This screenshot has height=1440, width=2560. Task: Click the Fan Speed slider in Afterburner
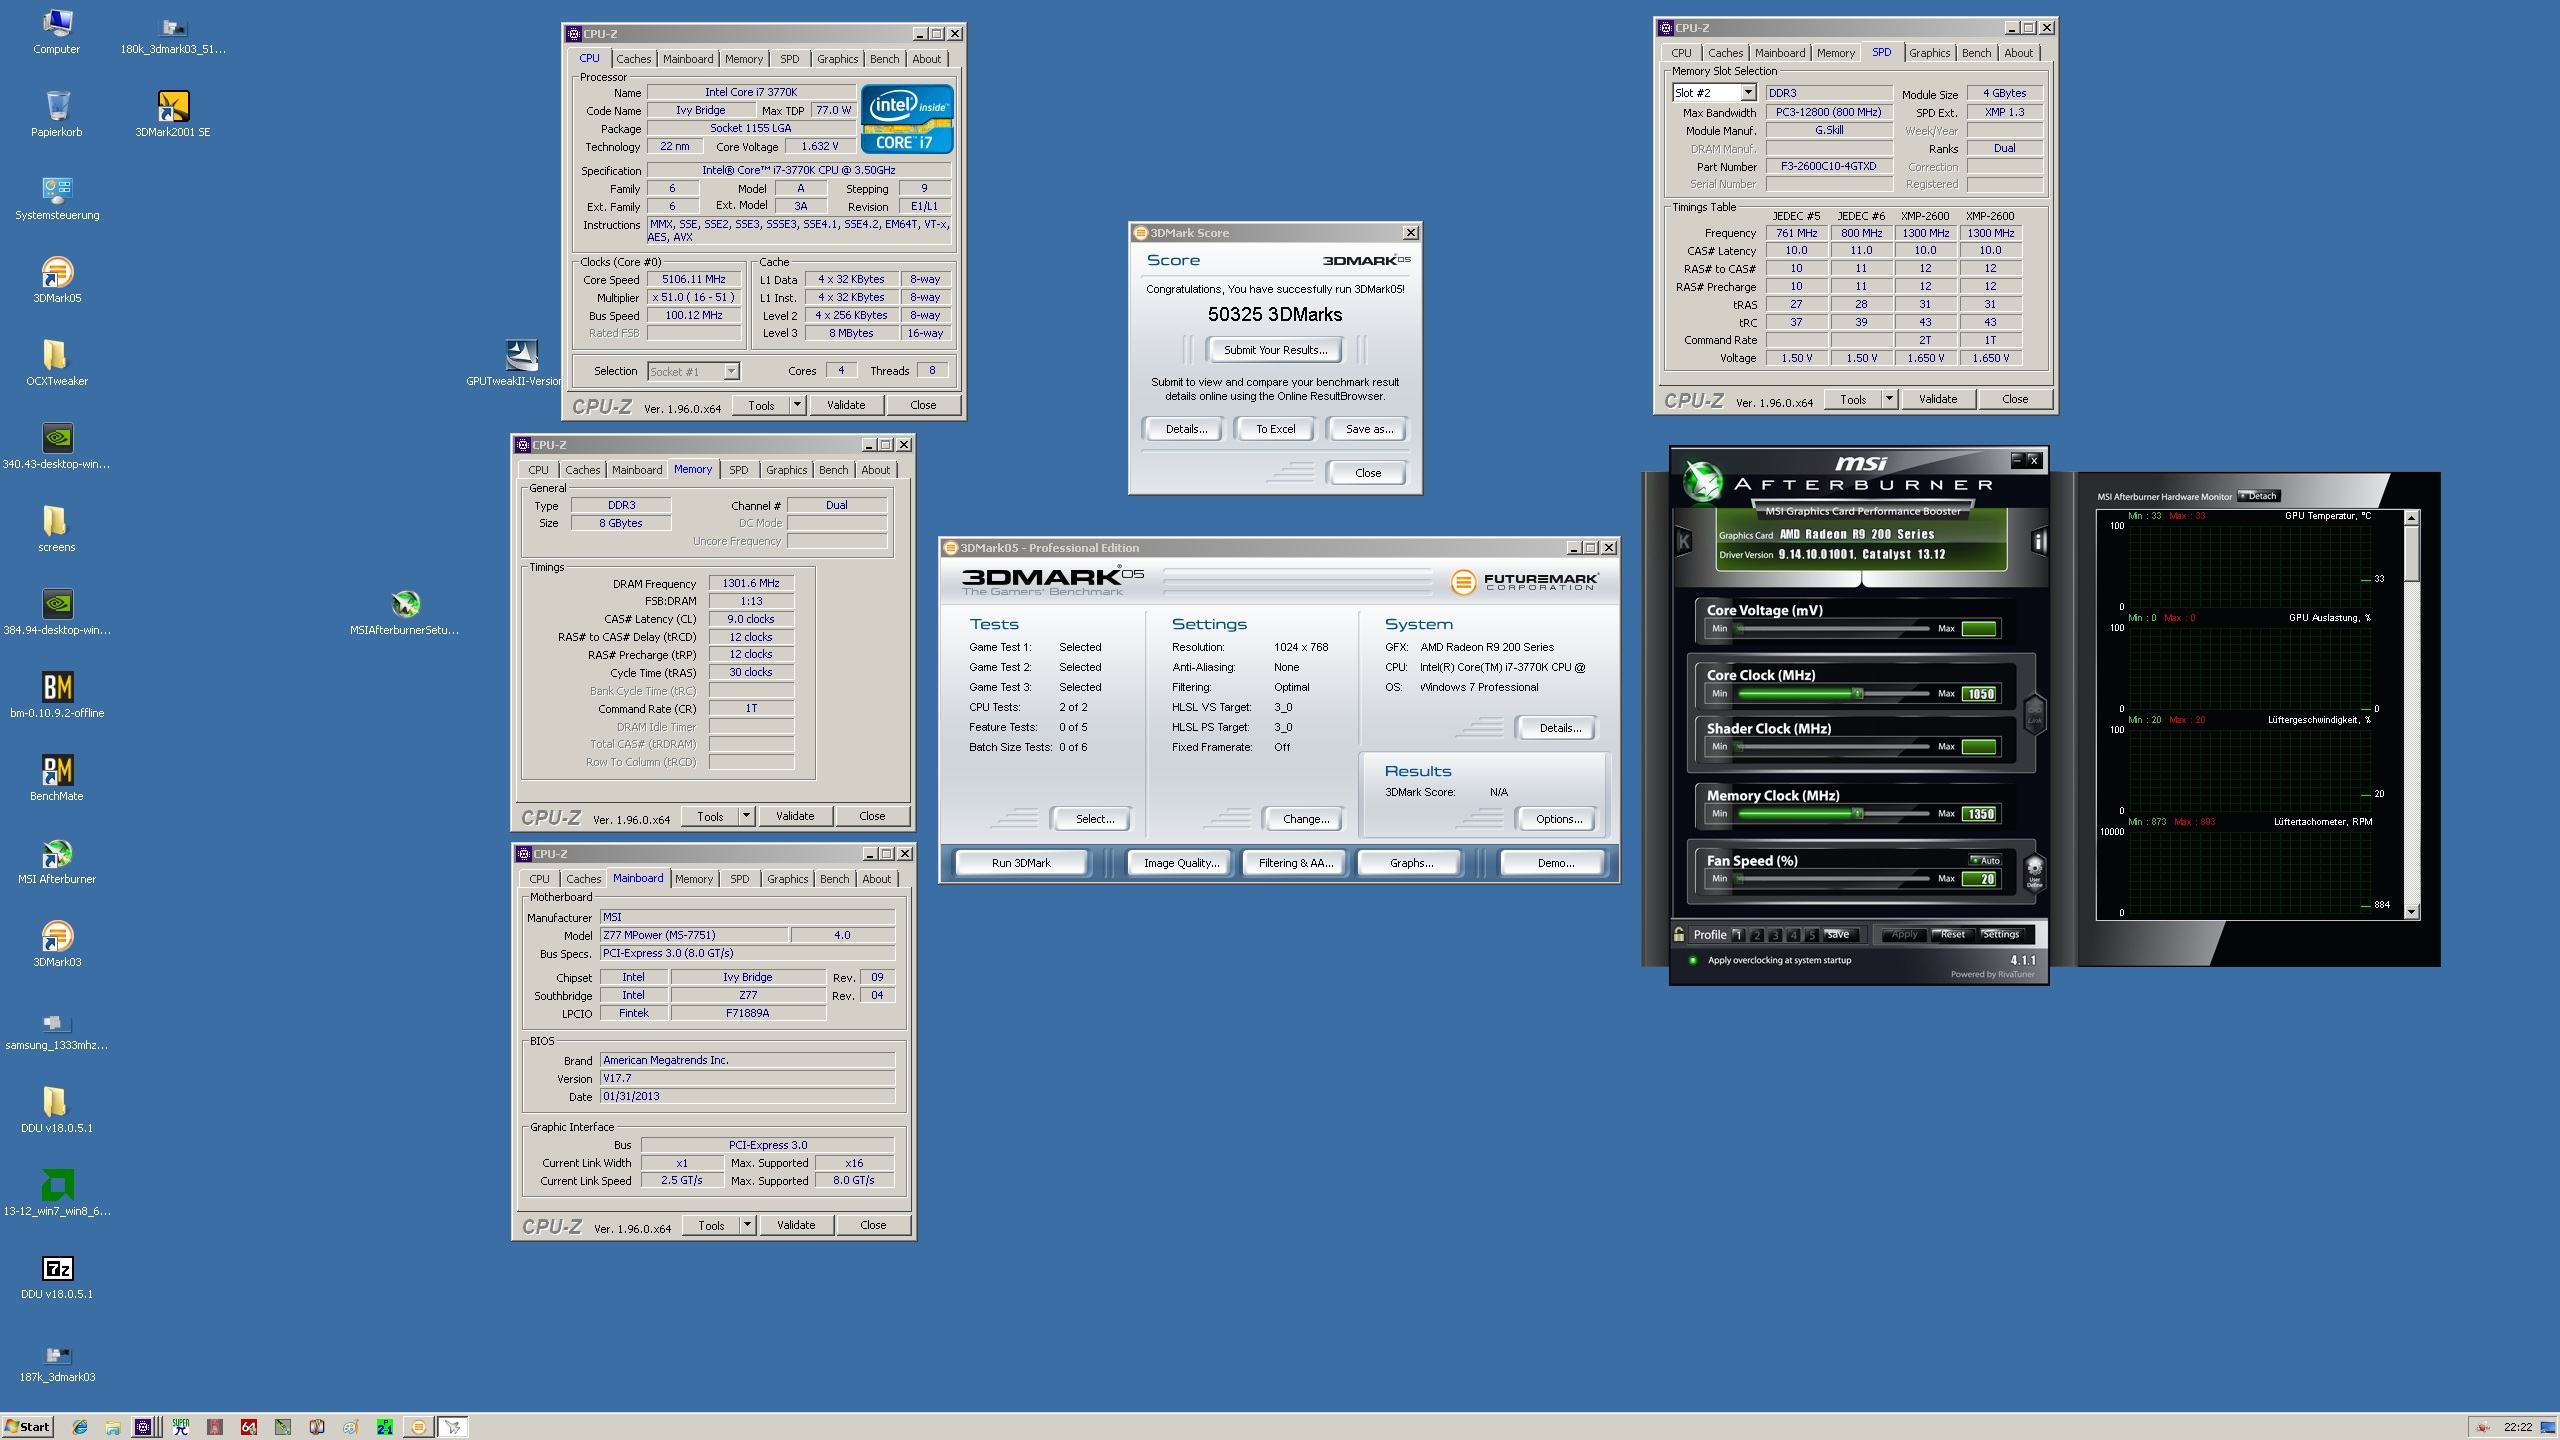pos(1834,879)
